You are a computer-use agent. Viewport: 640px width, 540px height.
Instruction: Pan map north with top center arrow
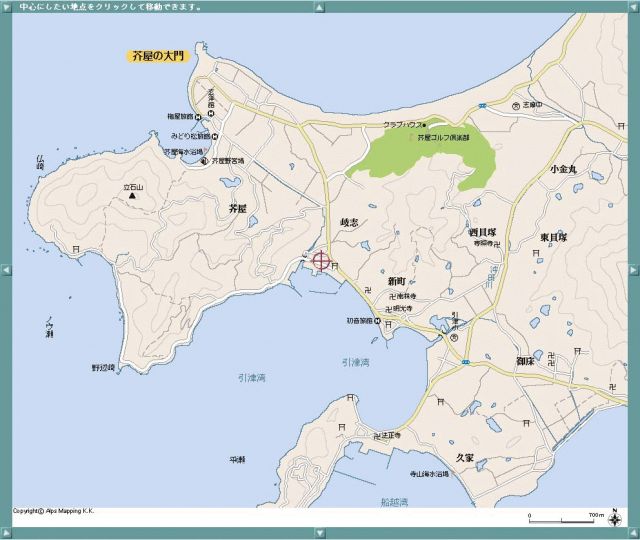point(319,6)
